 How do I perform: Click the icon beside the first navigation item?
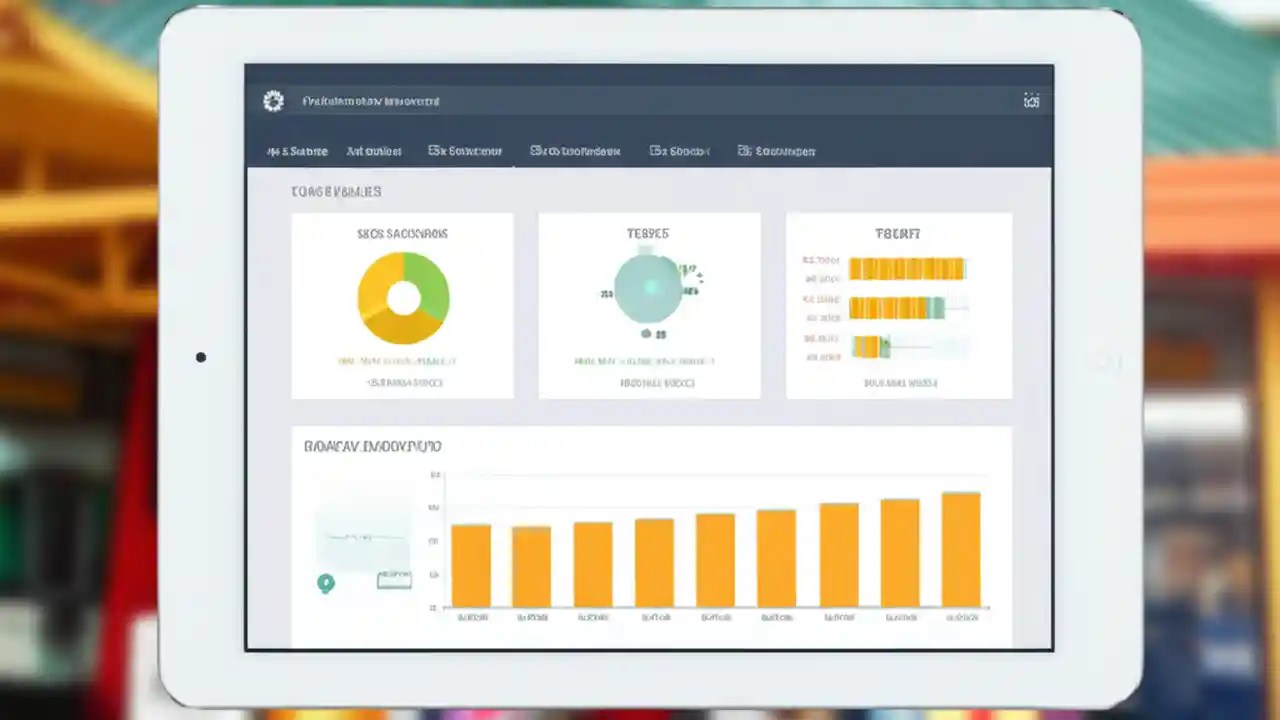pos(272,151)
